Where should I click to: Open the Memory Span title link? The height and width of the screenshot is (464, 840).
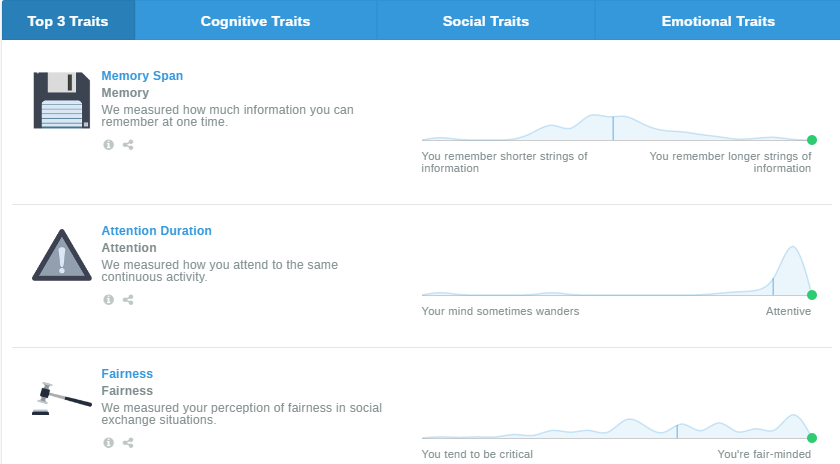tap(142, 76)
